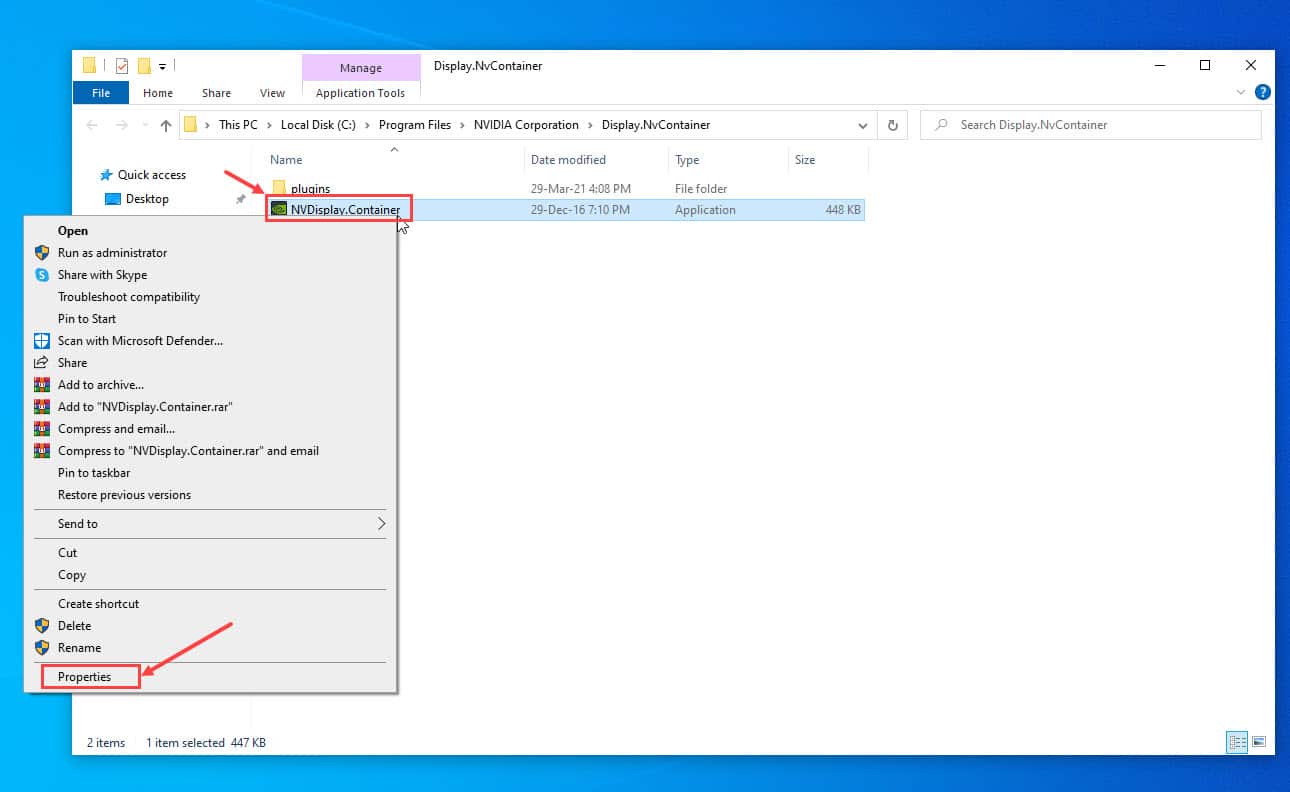Open the View ribbon tab

(272, 93)
